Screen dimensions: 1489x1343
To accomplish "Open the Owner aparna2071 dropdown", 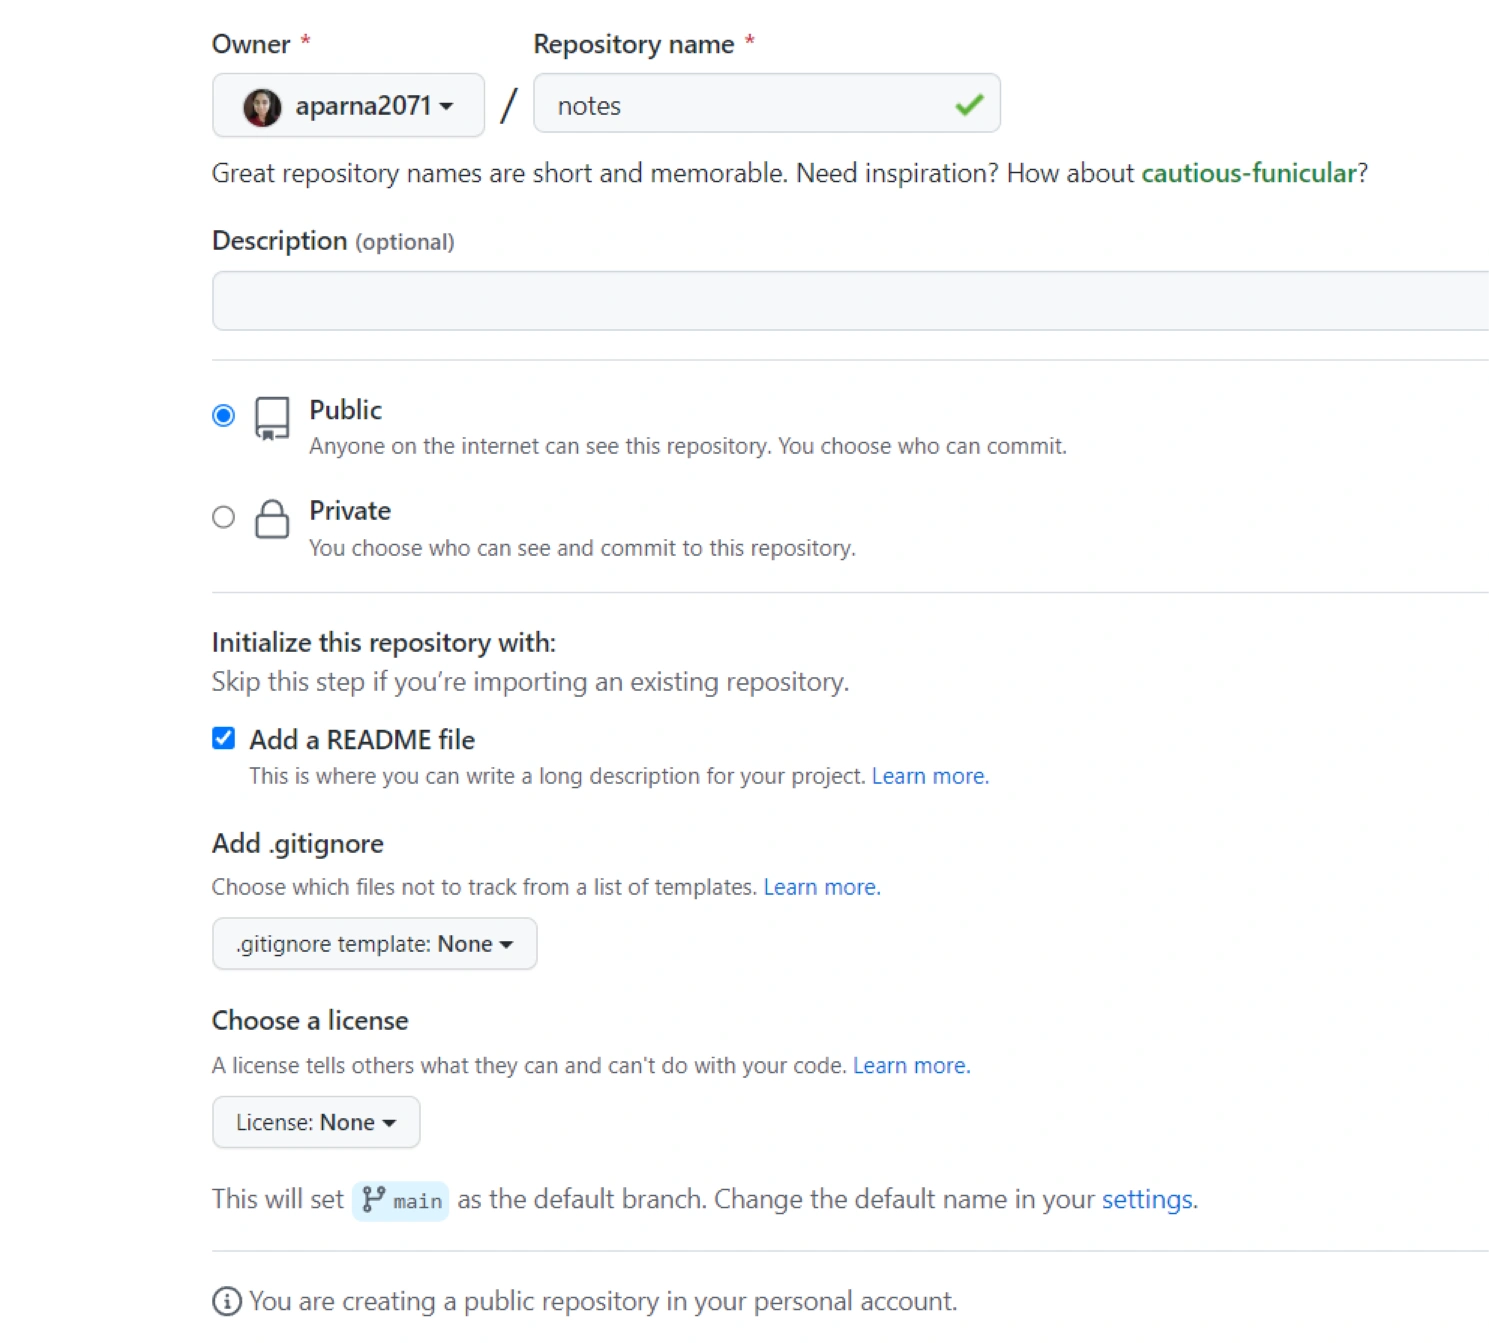I will tap(348, 105).
